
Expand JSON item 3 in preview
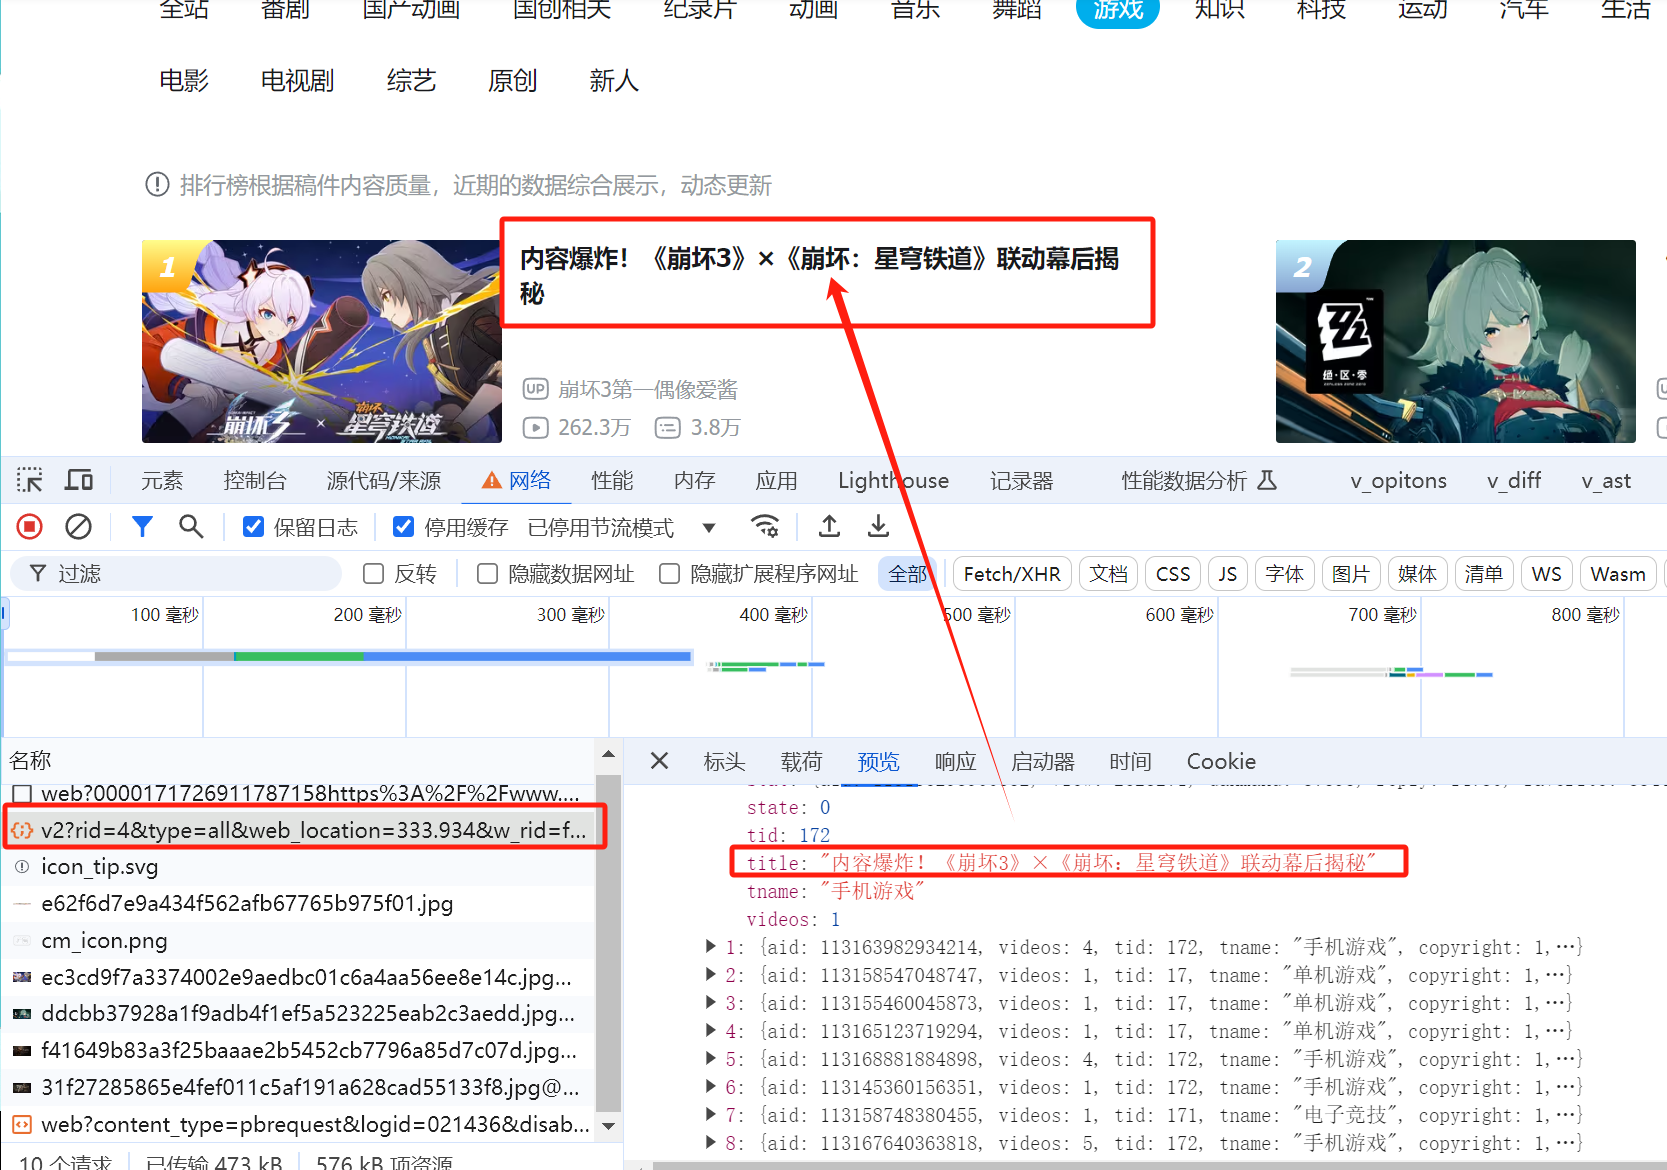pyautogui.click(x=711, y=1002)
